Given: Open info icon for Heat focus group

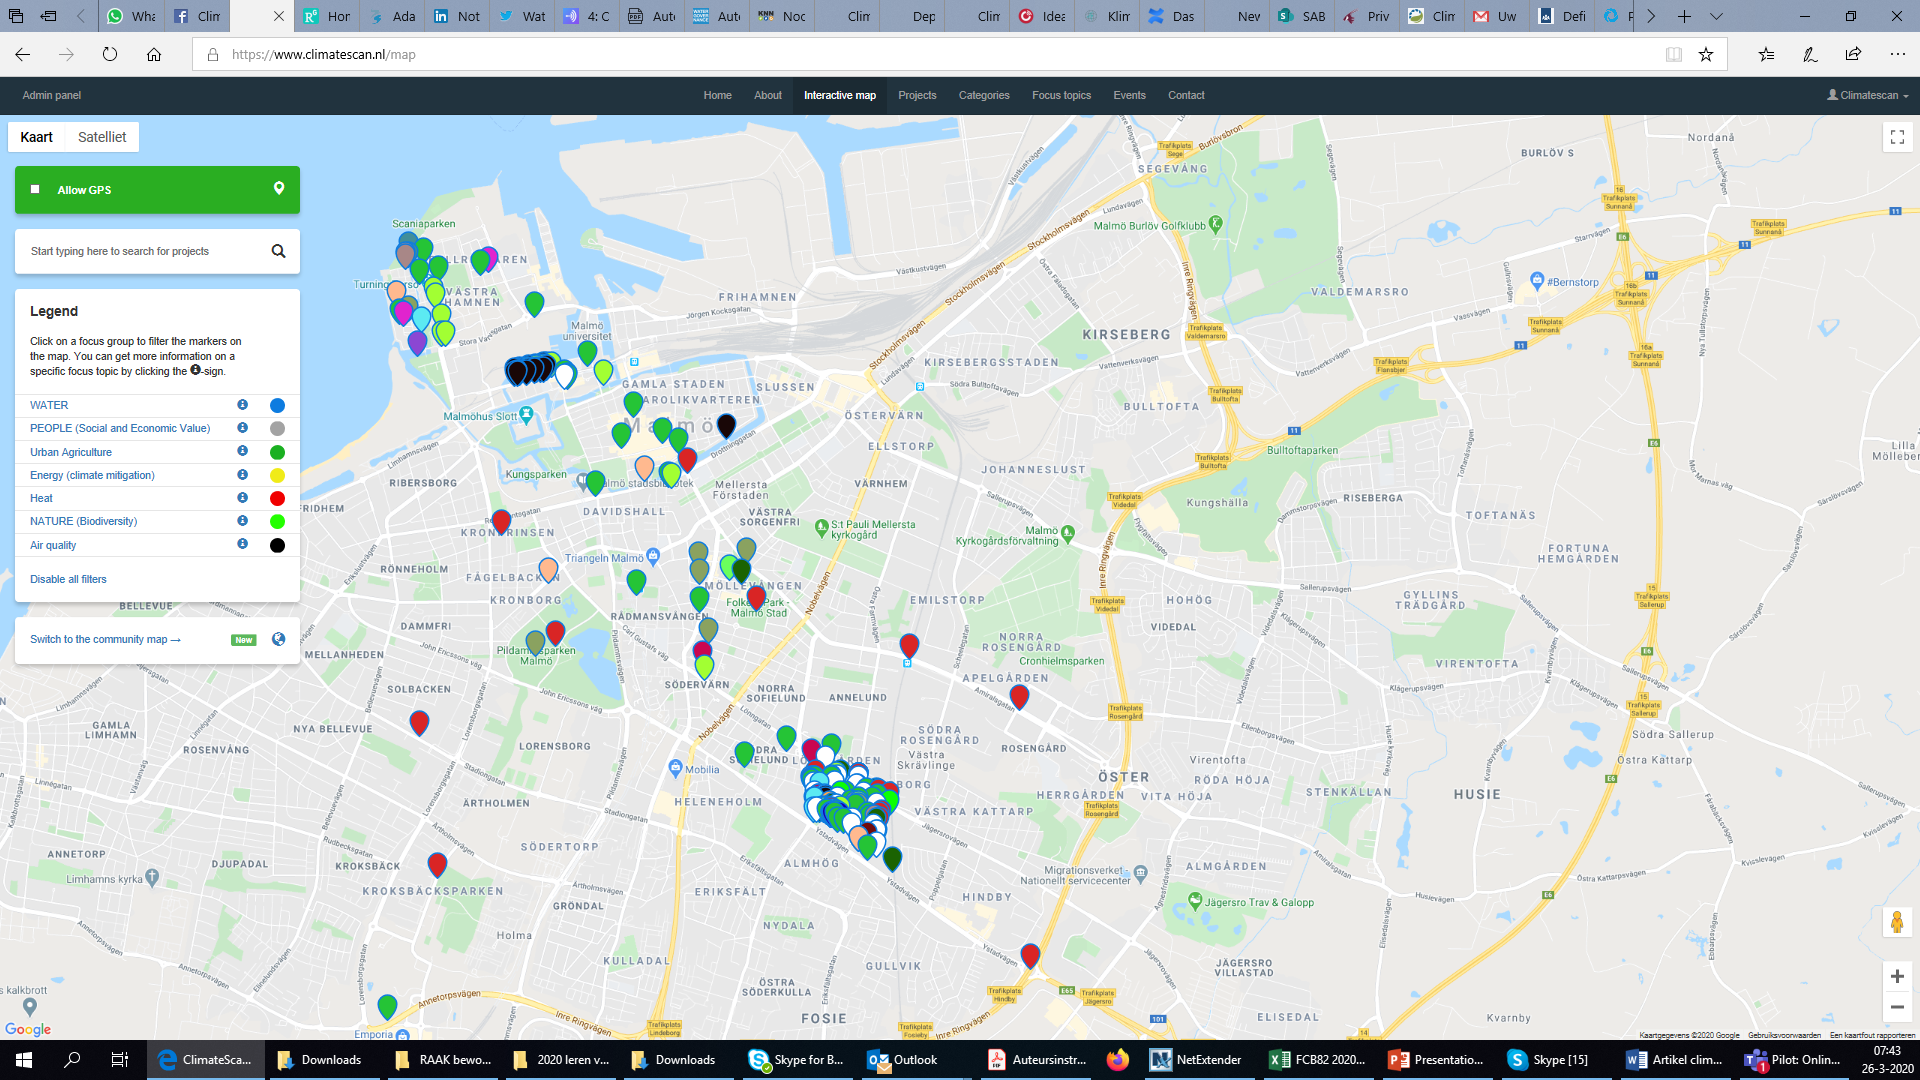Looking at the screenshot, I should point(242,498).
